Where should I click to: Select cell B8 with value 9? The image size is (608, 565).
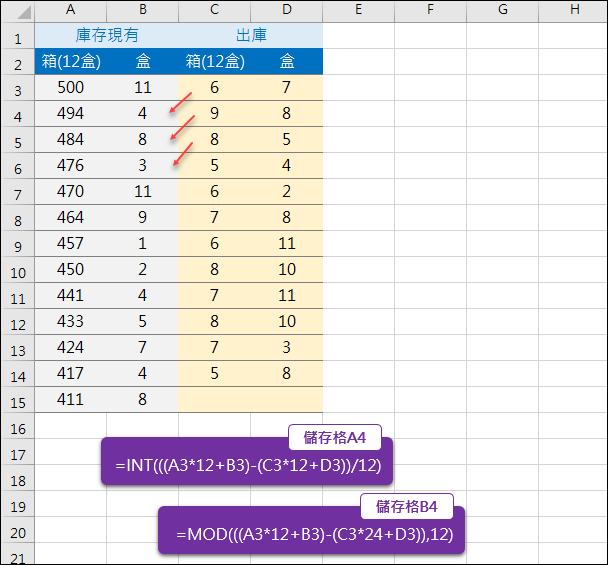[143, 217]
